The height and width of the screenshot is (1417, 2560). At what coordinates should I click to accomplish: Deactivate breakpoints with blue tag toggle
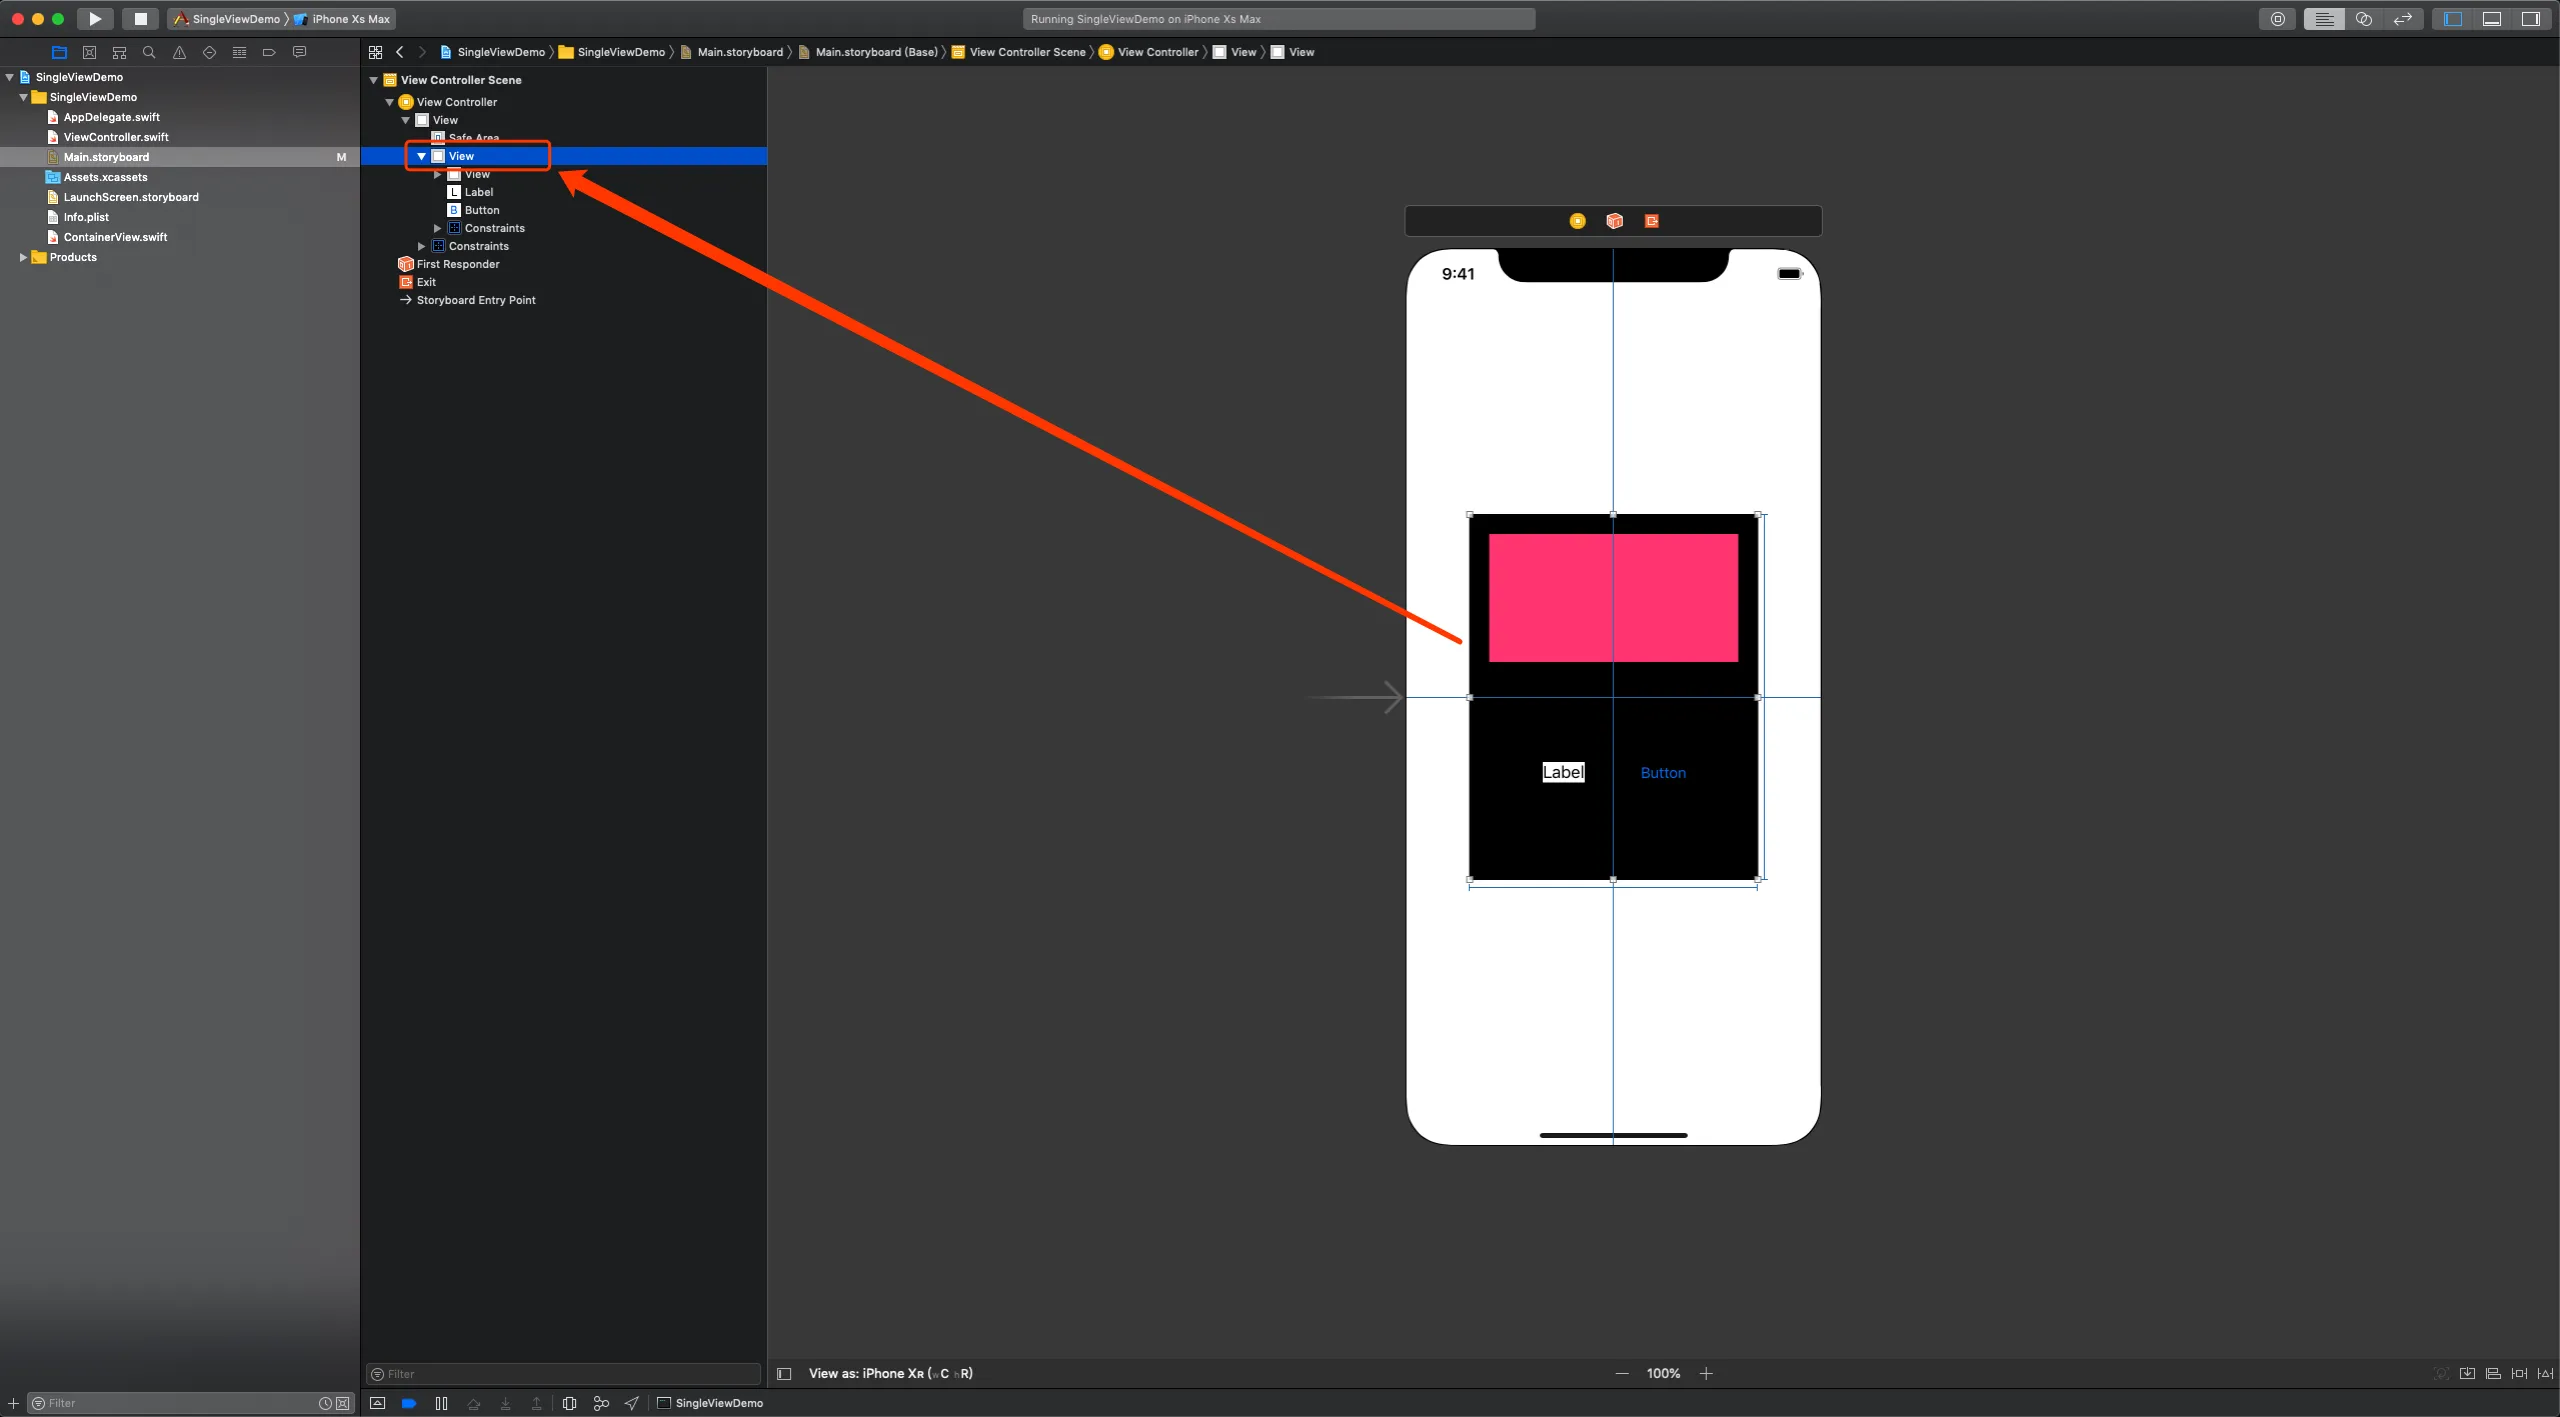409,1403
